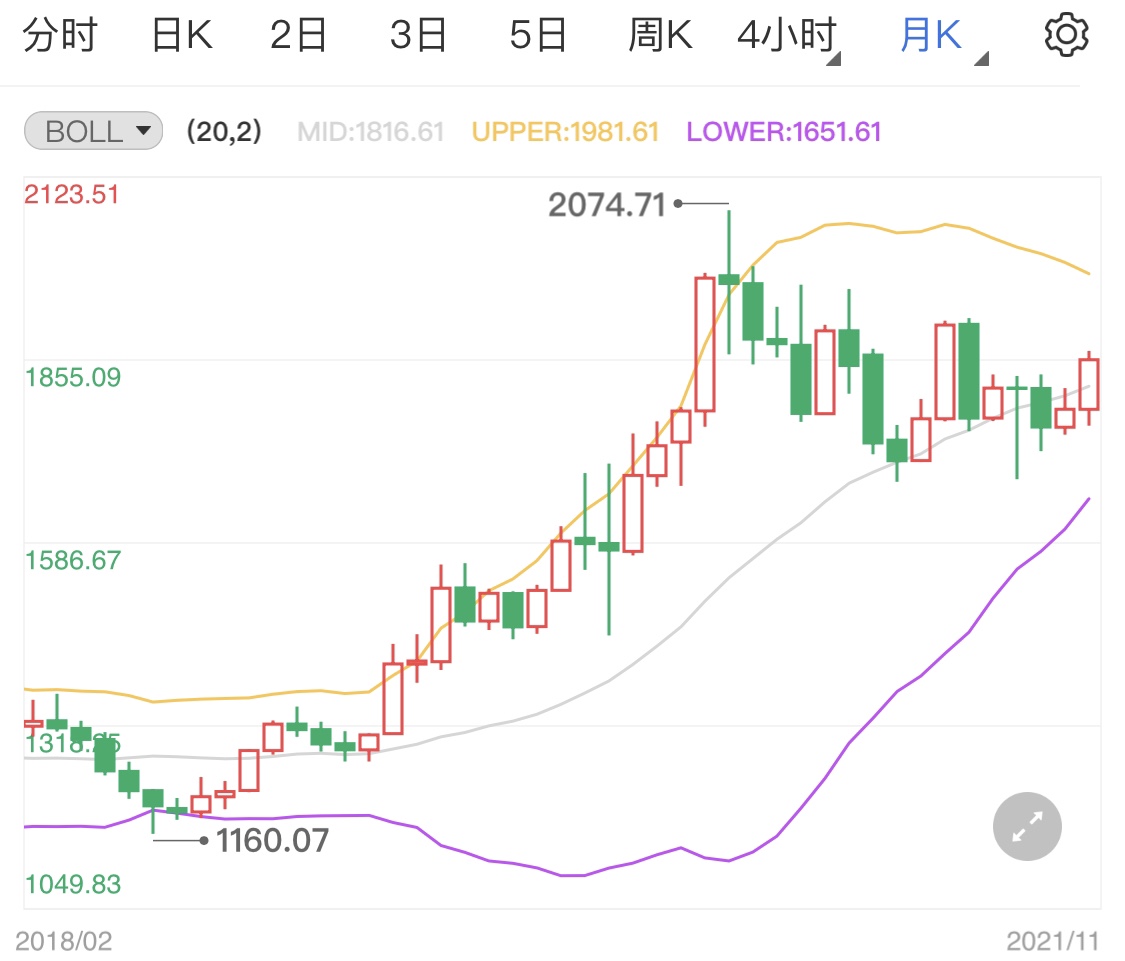The width and height of the screenshot is (1125, 961).
Task: Select the 2日 period tab
Action: click(x=298, y=35)
